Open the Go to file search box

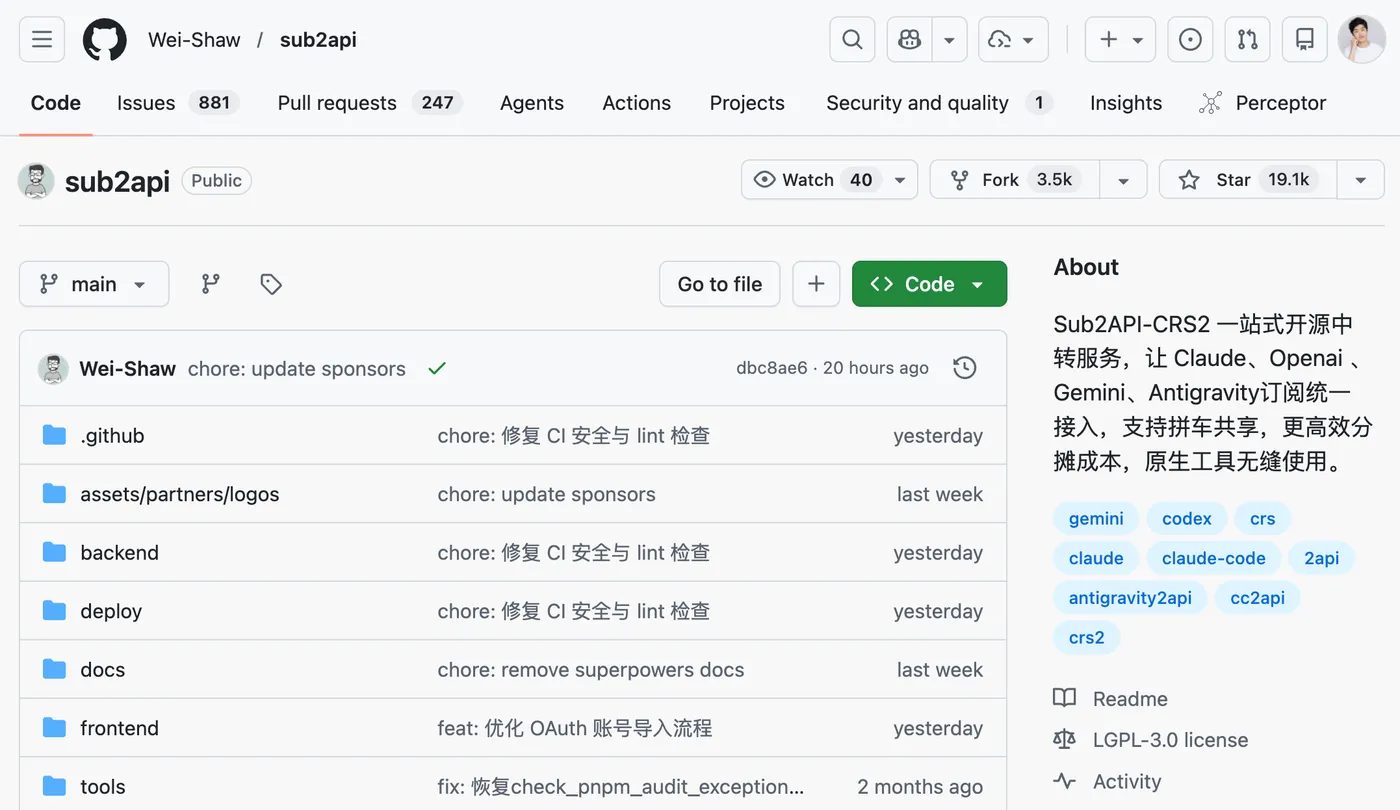[x=720, y=284]
